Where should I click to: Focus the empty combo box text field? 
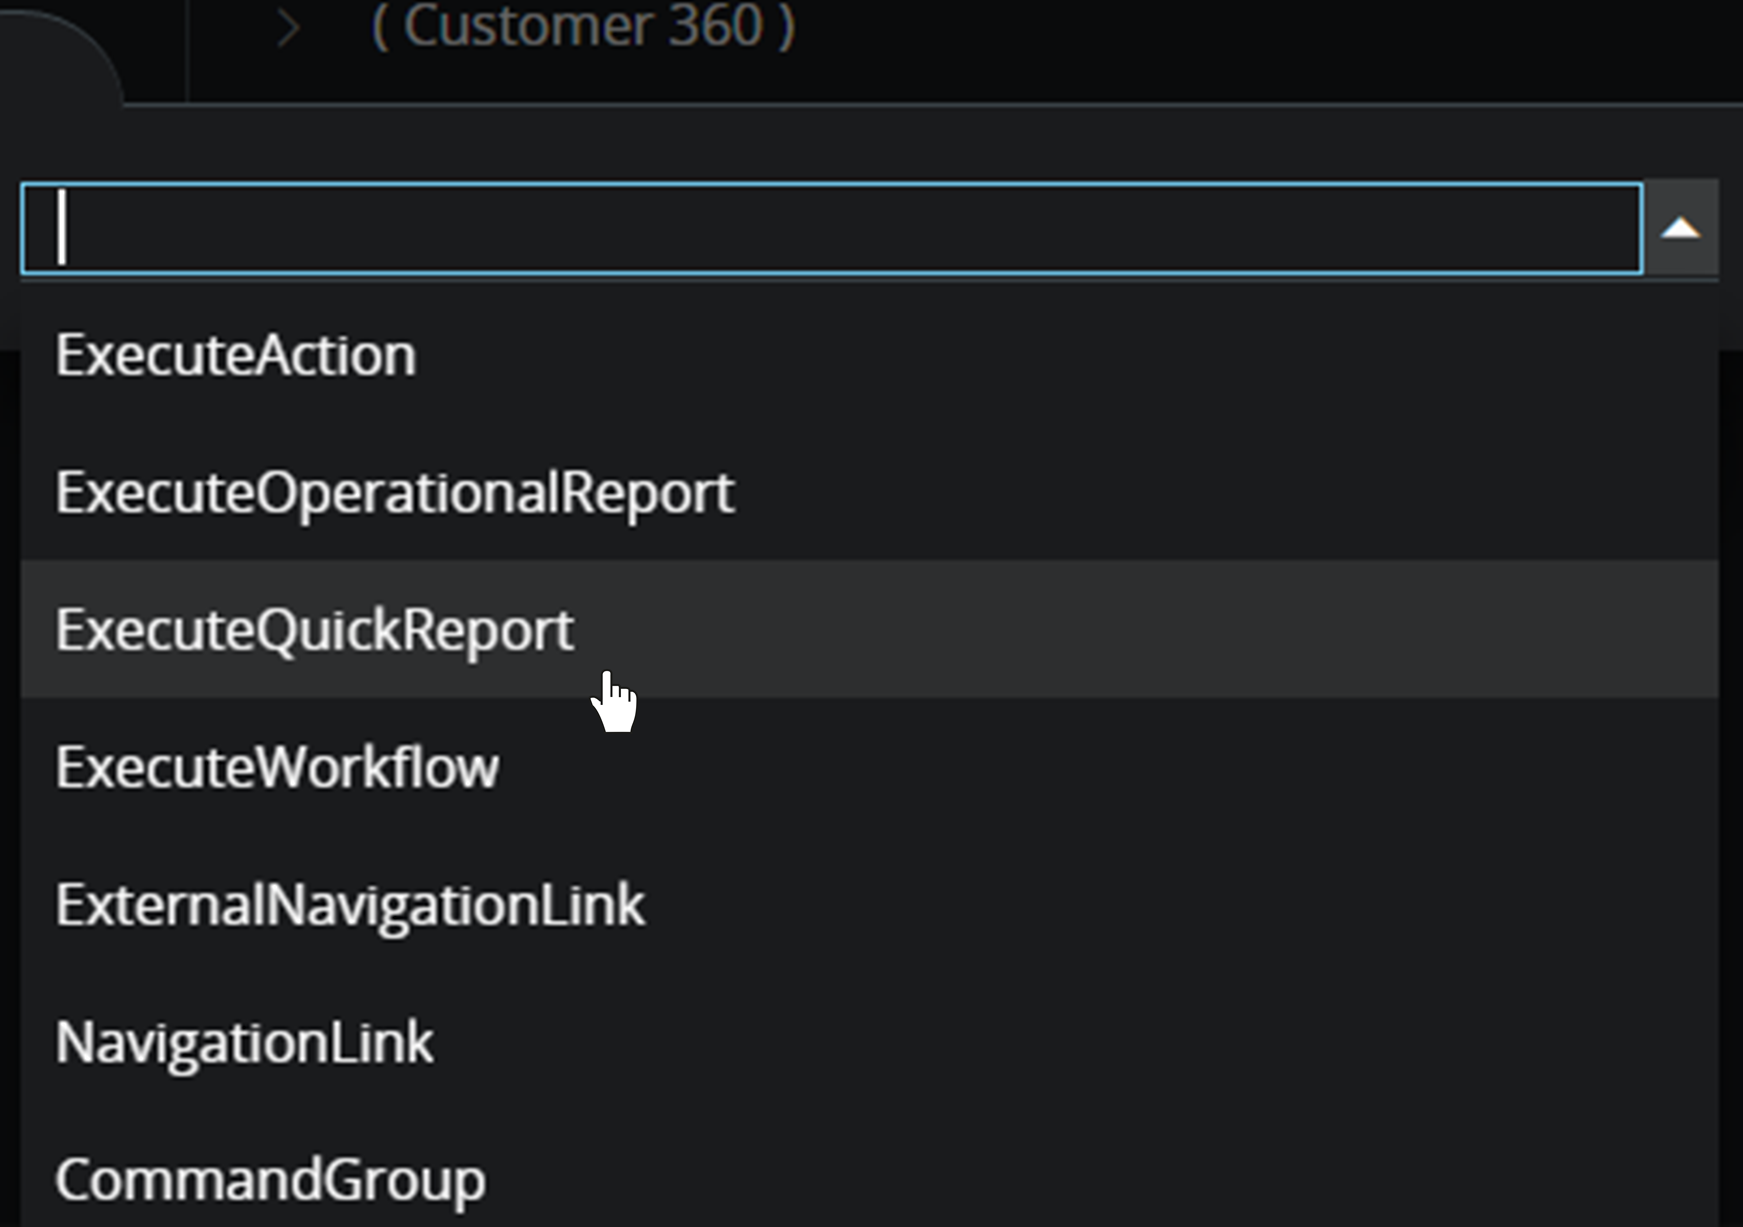830,228
